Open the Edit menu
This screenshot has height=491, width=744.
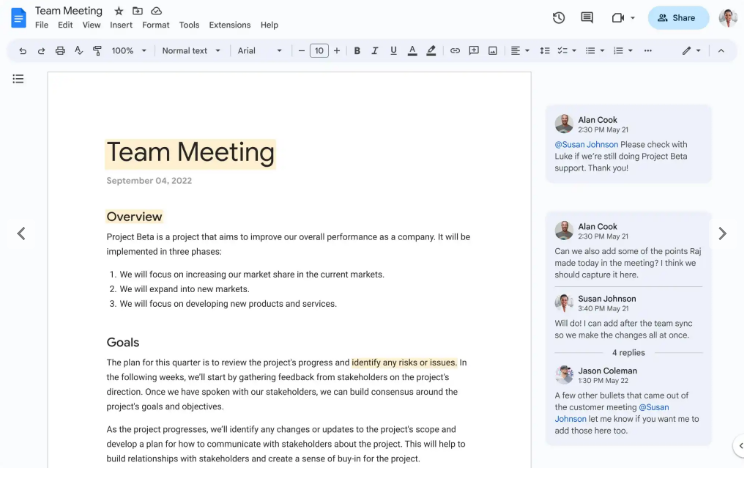65,25
